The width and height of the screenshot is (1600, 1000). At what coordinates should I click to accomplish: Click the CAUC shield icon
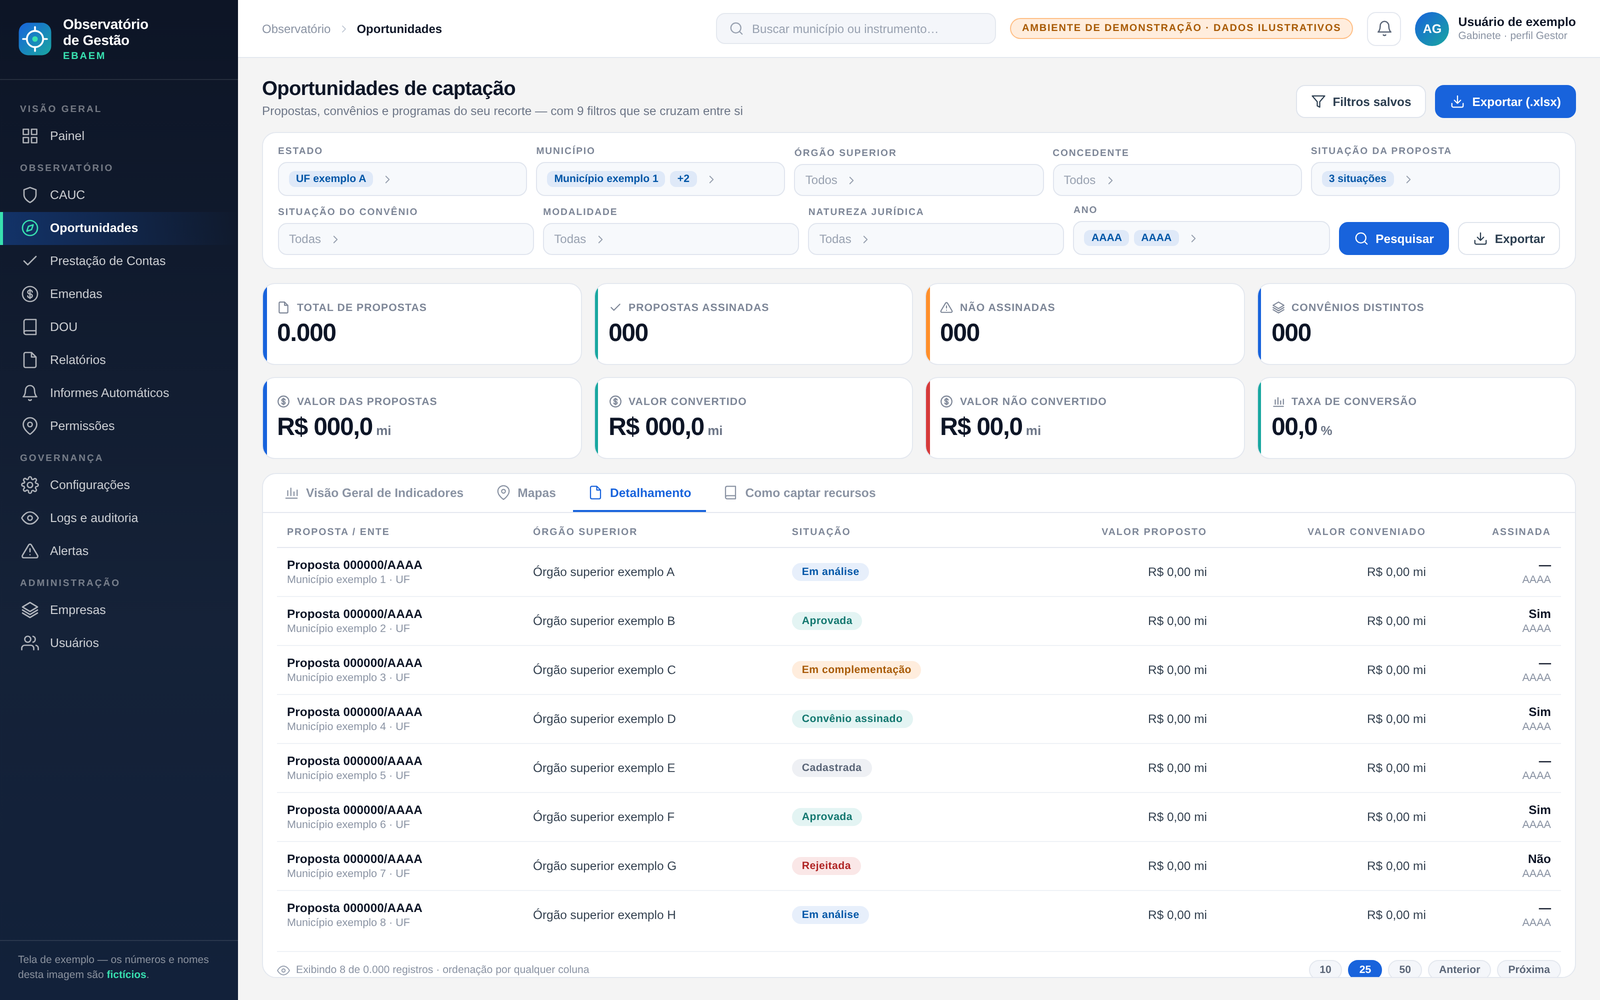[30, 195]
